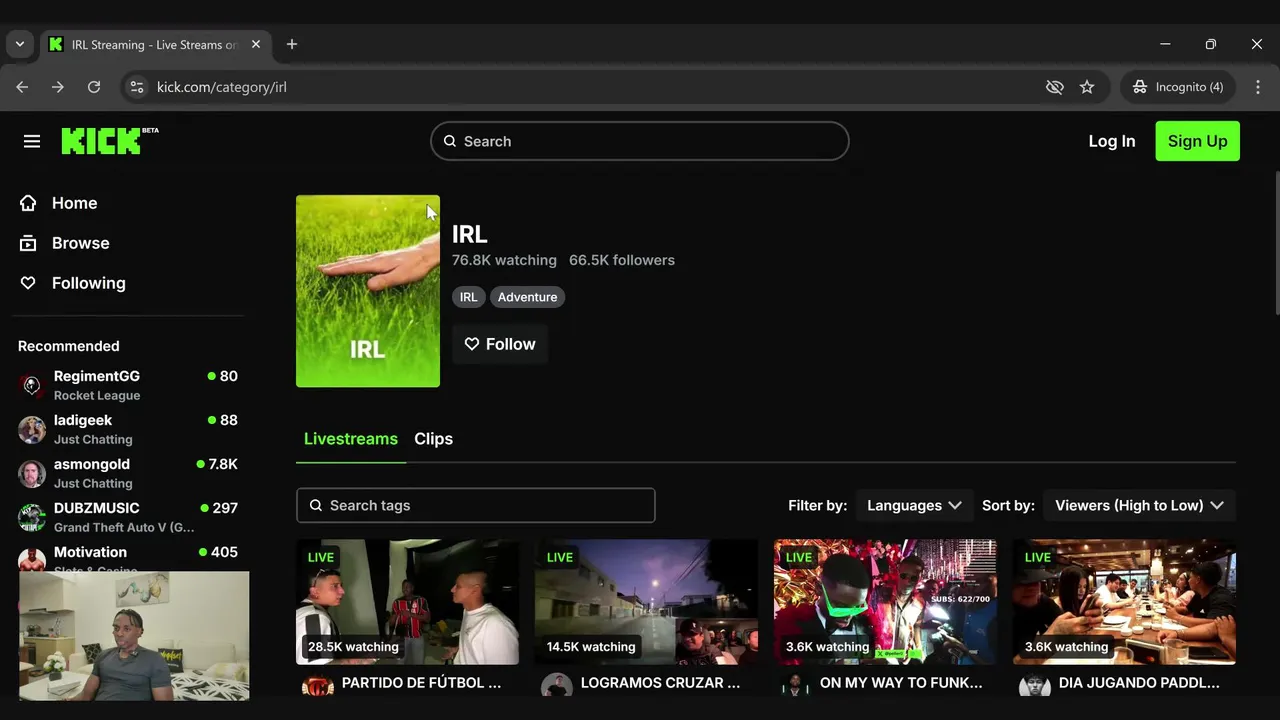This screenshot has width=1280, height=720.
Task: Switch to the Clips tab
Action: (433, 439)
